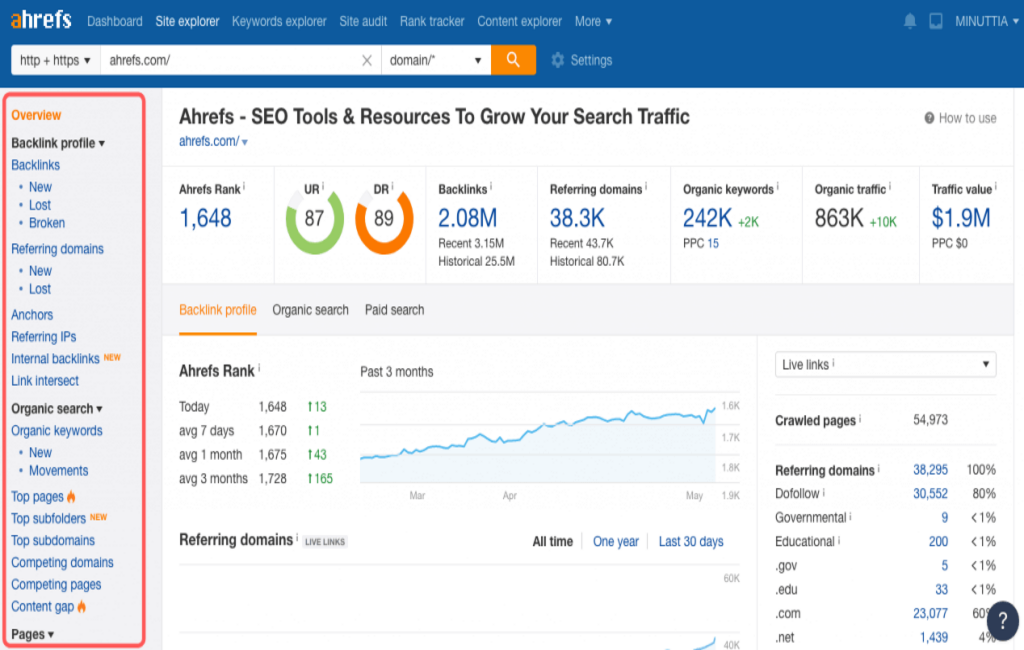Click the 242K organic keywords value

[707, 218]
